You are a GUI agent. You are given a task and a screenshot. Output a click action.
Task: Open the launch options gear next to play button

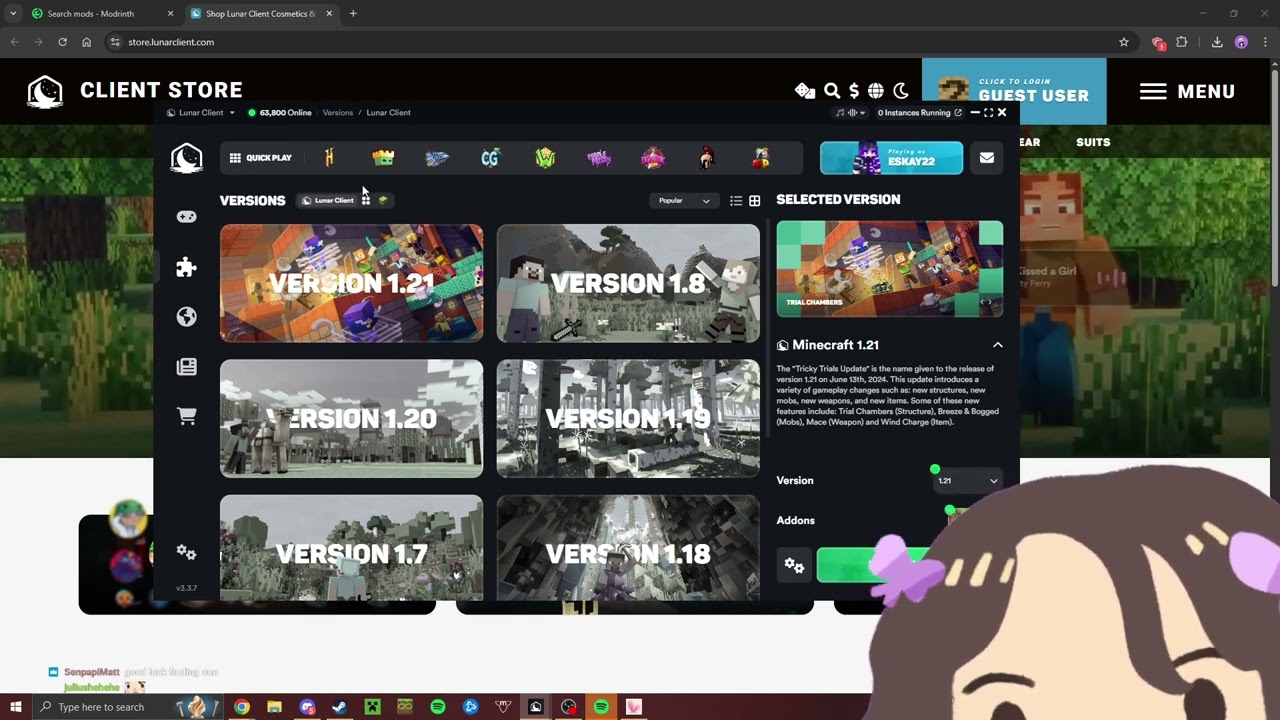point(794,566)
